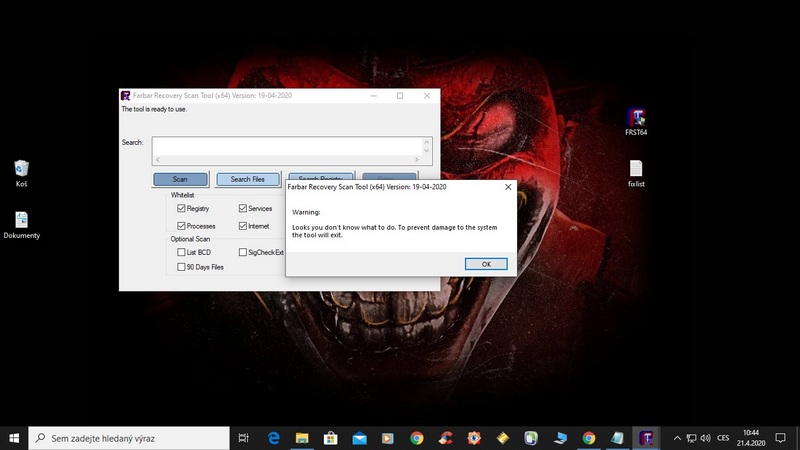The image size is (800, 450).
Task: Open the Windows Start menu
Action: [14, 438]
